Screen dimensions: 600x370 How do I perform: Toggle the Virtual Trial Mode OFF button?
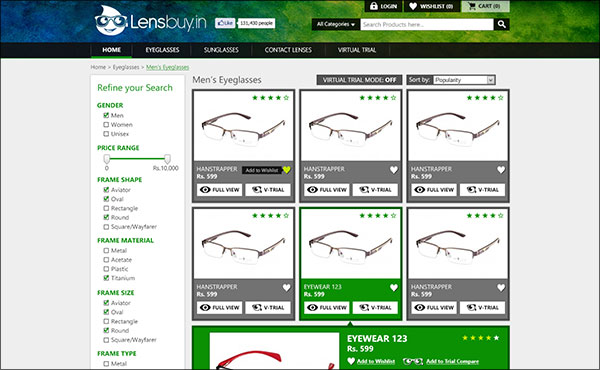(x=359, y=80)
